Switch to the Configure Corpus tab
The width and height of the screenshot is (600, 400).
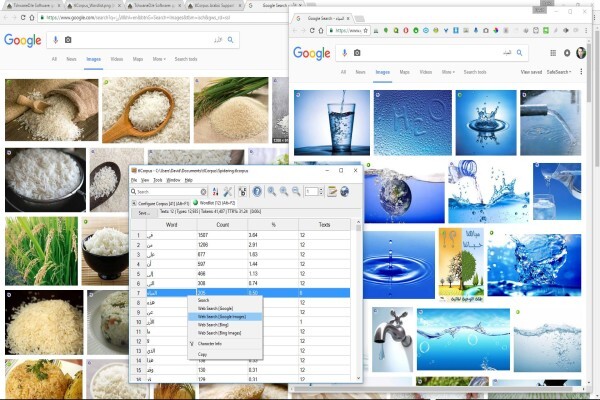[x=161, y=203]
